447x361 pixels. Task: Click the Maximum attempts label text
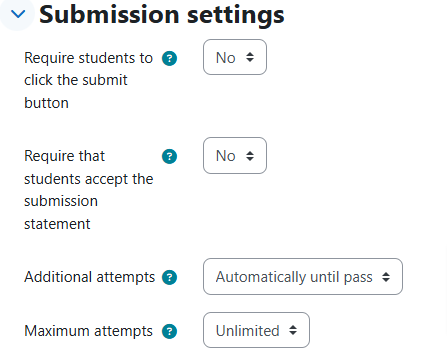pyautogui.click(x=88, y=331)
